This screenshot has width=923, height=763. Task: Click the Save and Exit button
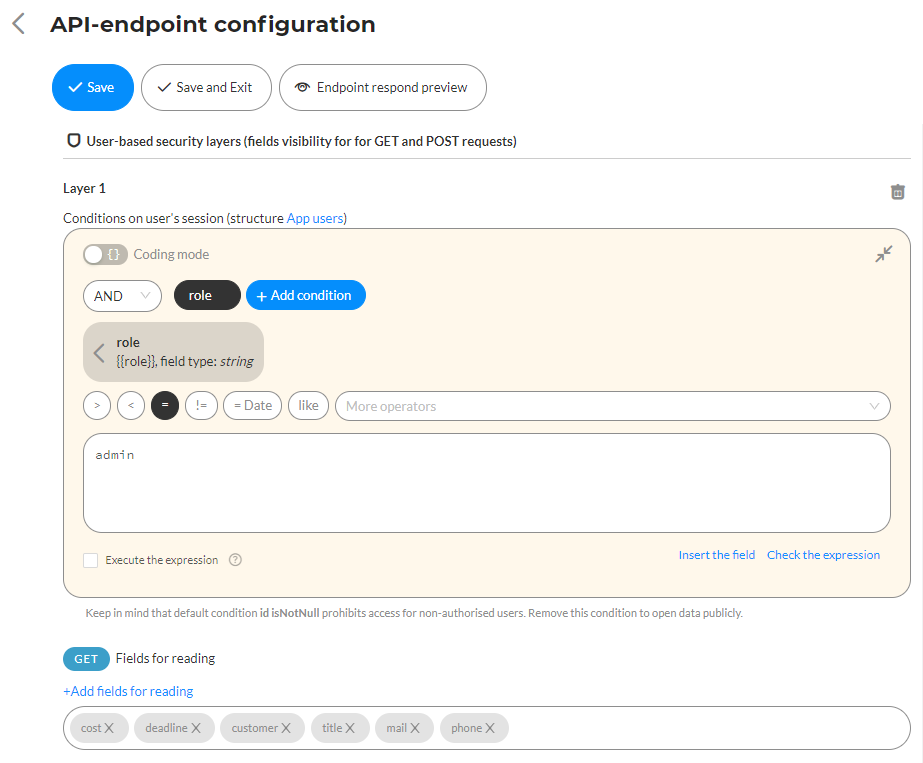(x=206, y=87)
